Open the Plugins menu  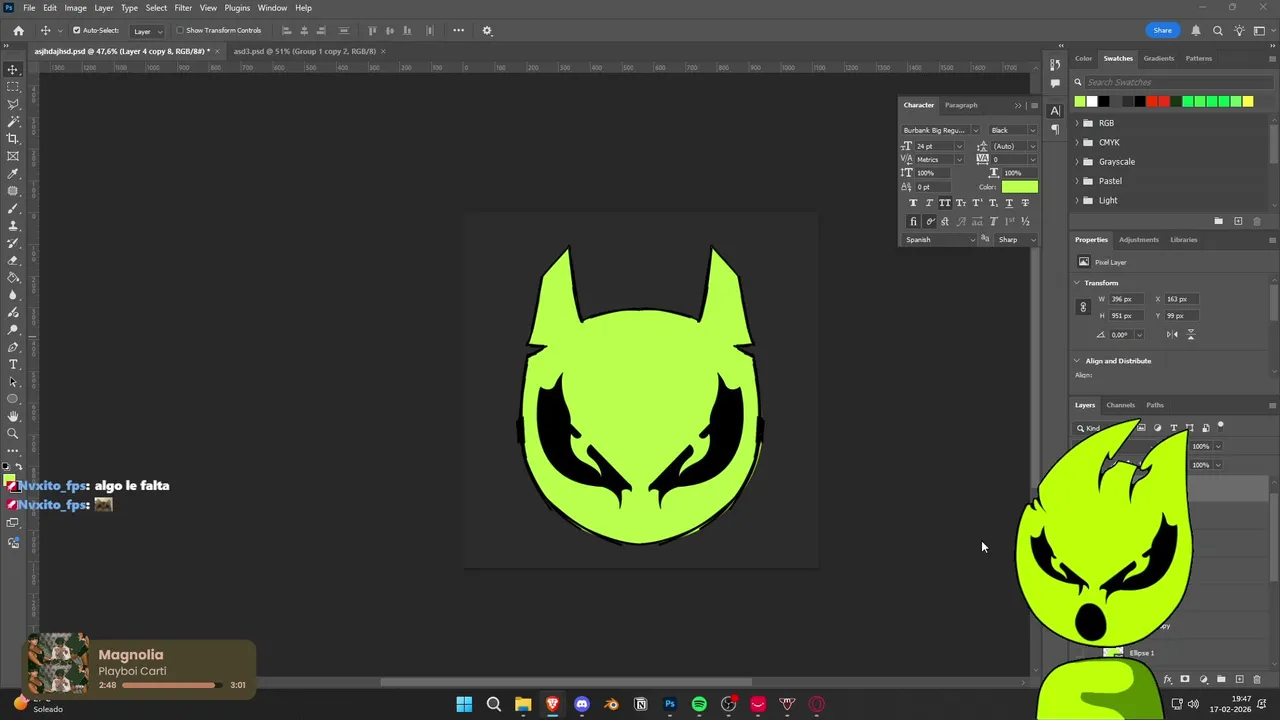[x=237, y=8]
